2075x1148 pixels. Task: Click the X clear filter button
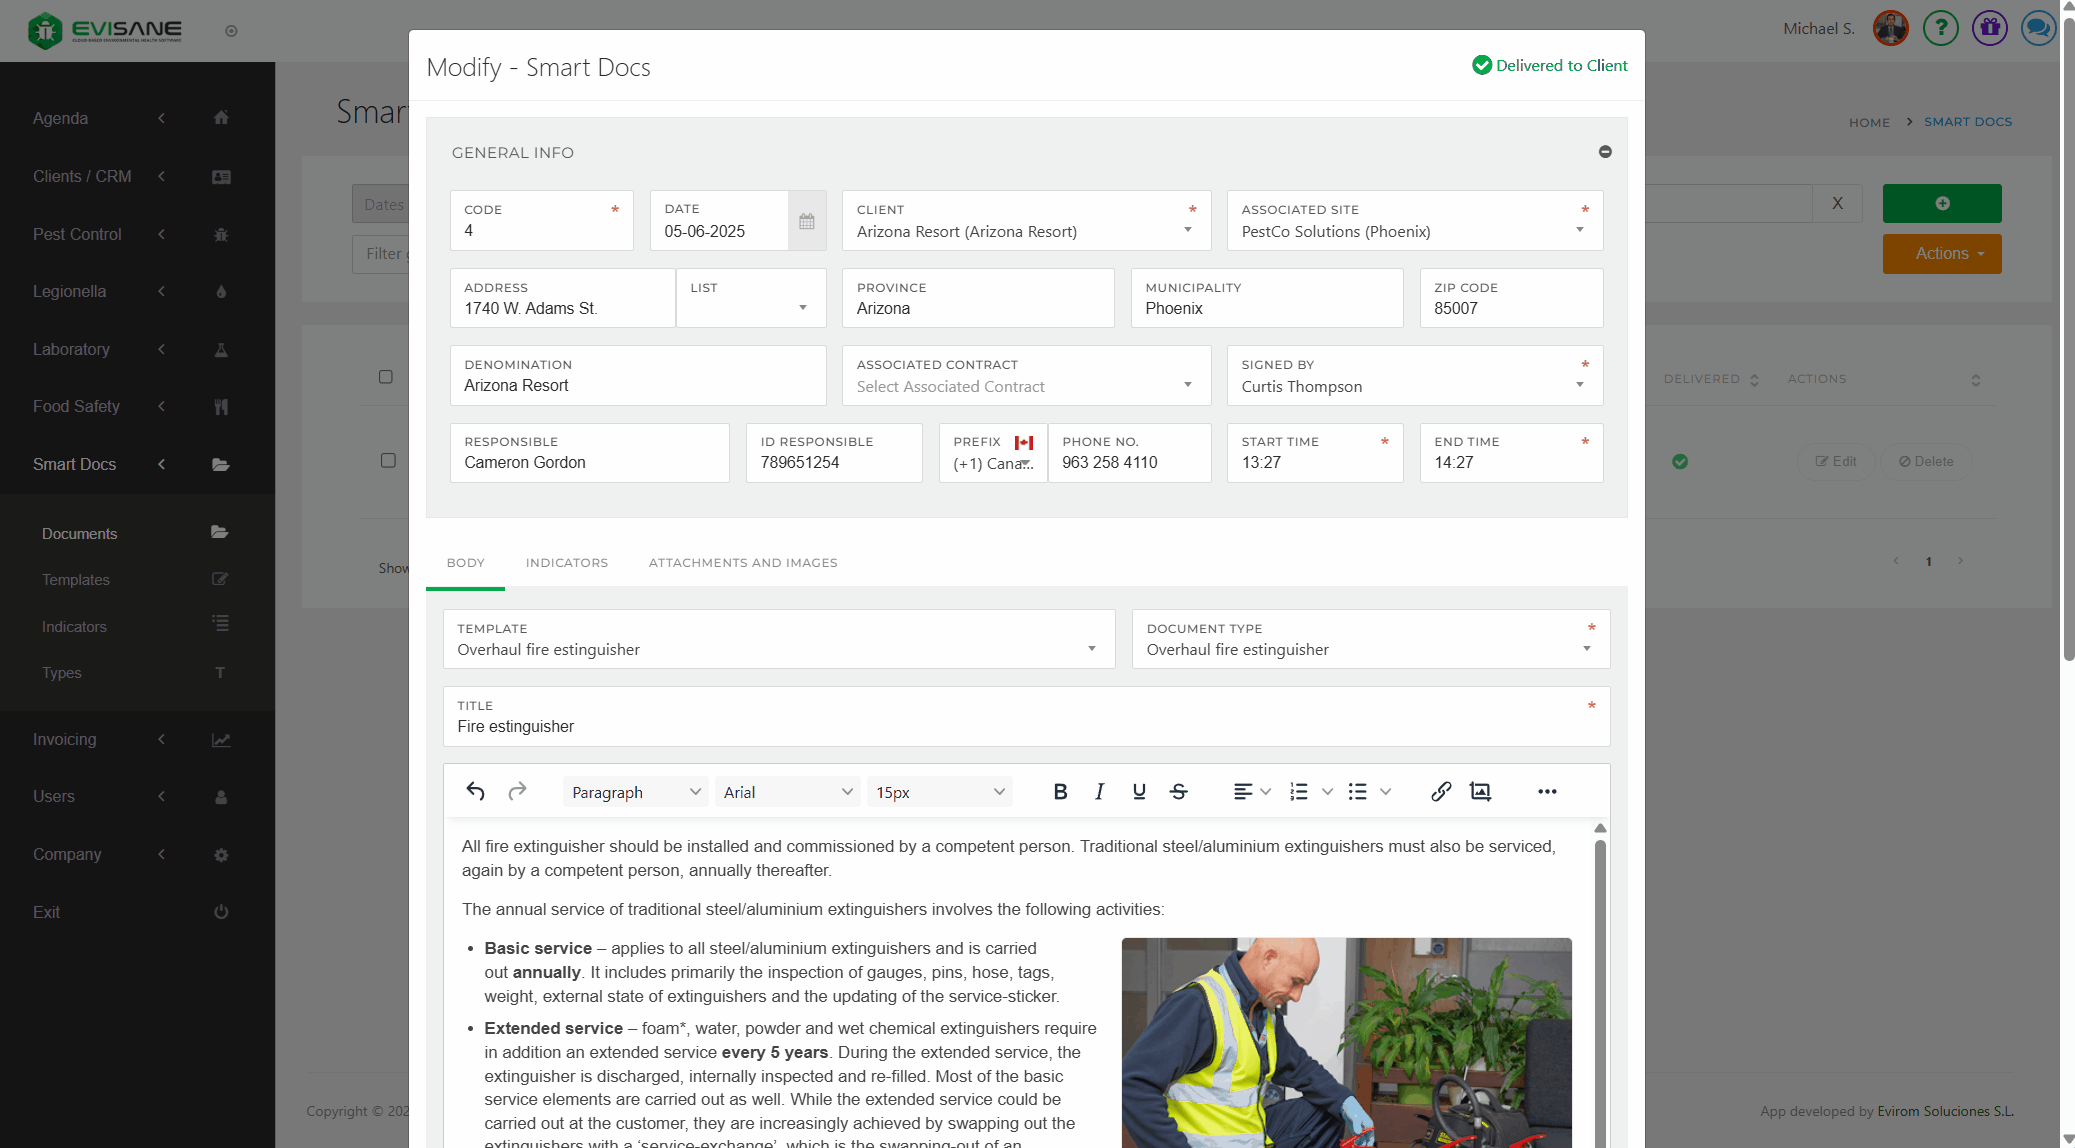pos(1837,203)
